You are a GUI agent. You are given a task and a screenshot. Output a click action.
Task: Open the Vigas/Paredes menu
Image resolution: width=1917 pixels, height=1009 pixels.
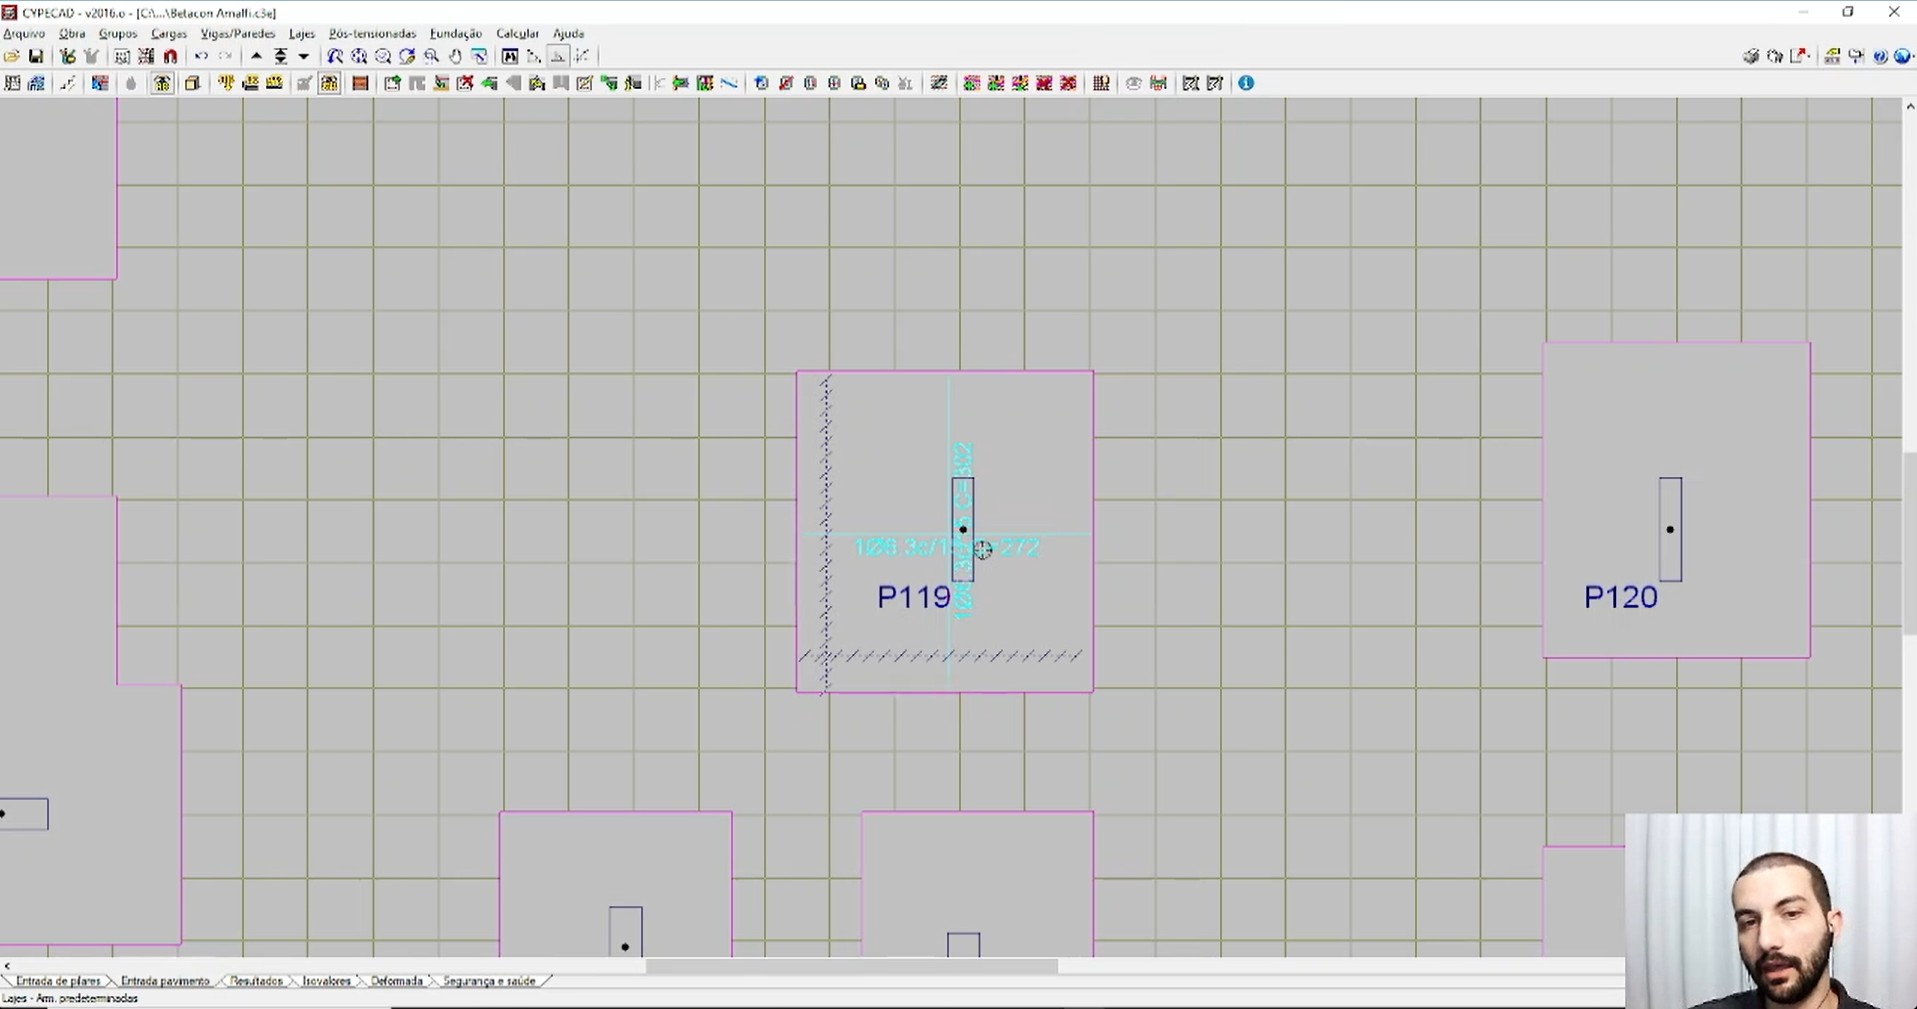[x=238, y=33]
